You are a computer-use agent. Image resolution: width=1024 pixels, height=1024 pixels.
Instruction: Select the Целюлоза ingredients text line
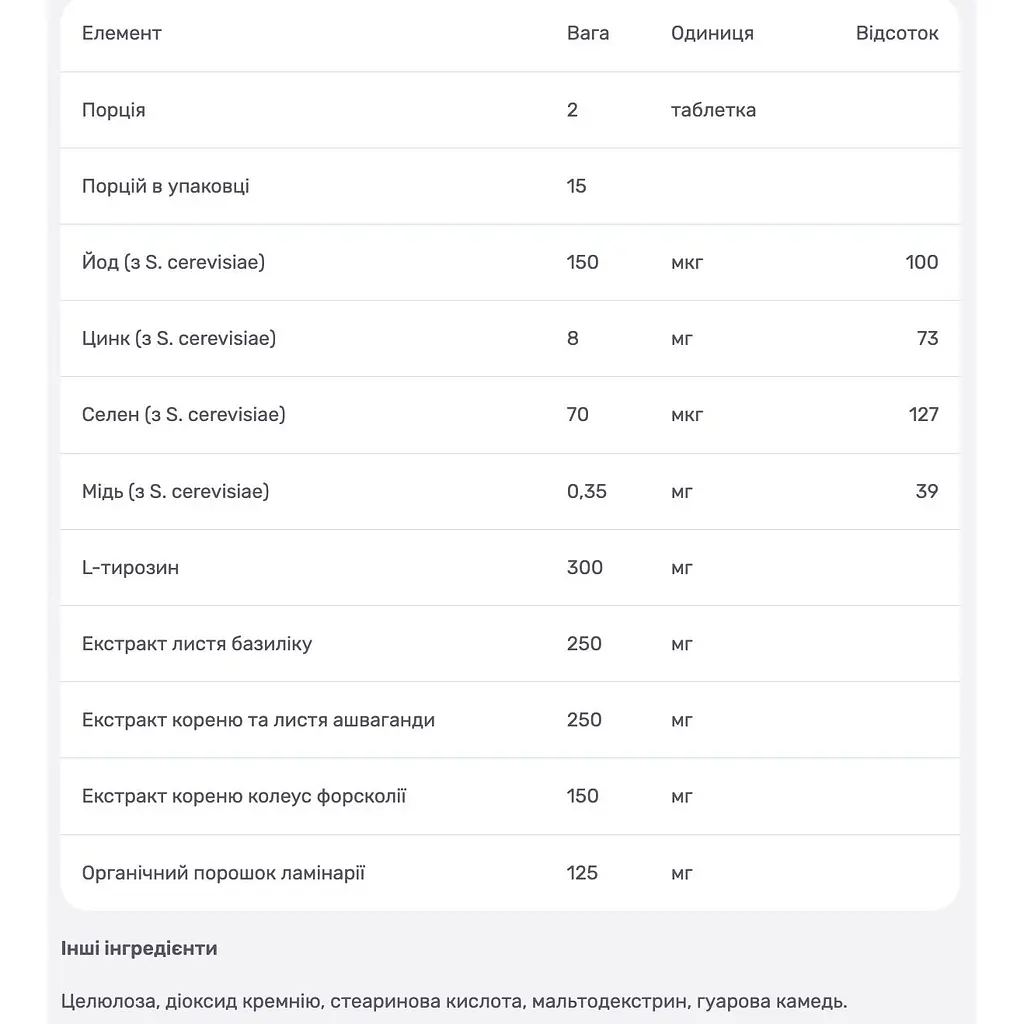[454, 1001]
